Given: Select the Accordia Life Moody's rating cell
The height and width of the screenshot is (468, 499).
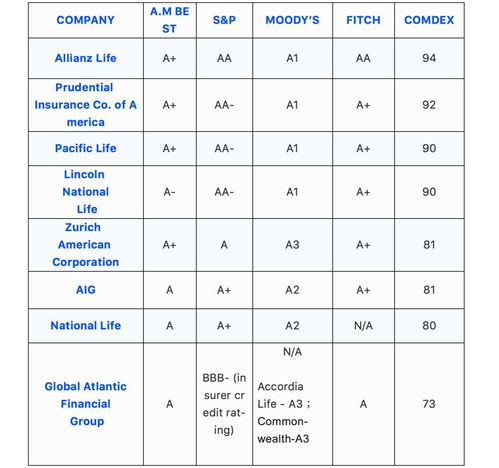Looking at the screenshot, I should click(292, 404).
